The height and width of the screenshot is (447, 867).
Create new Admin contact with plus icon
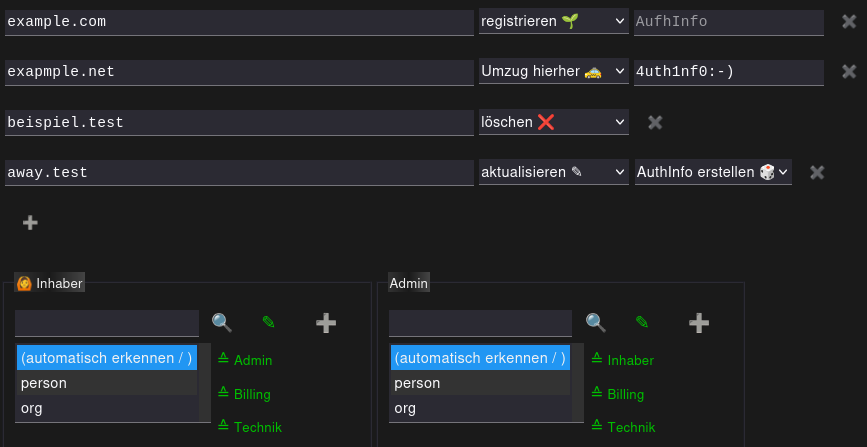[699, 323]
